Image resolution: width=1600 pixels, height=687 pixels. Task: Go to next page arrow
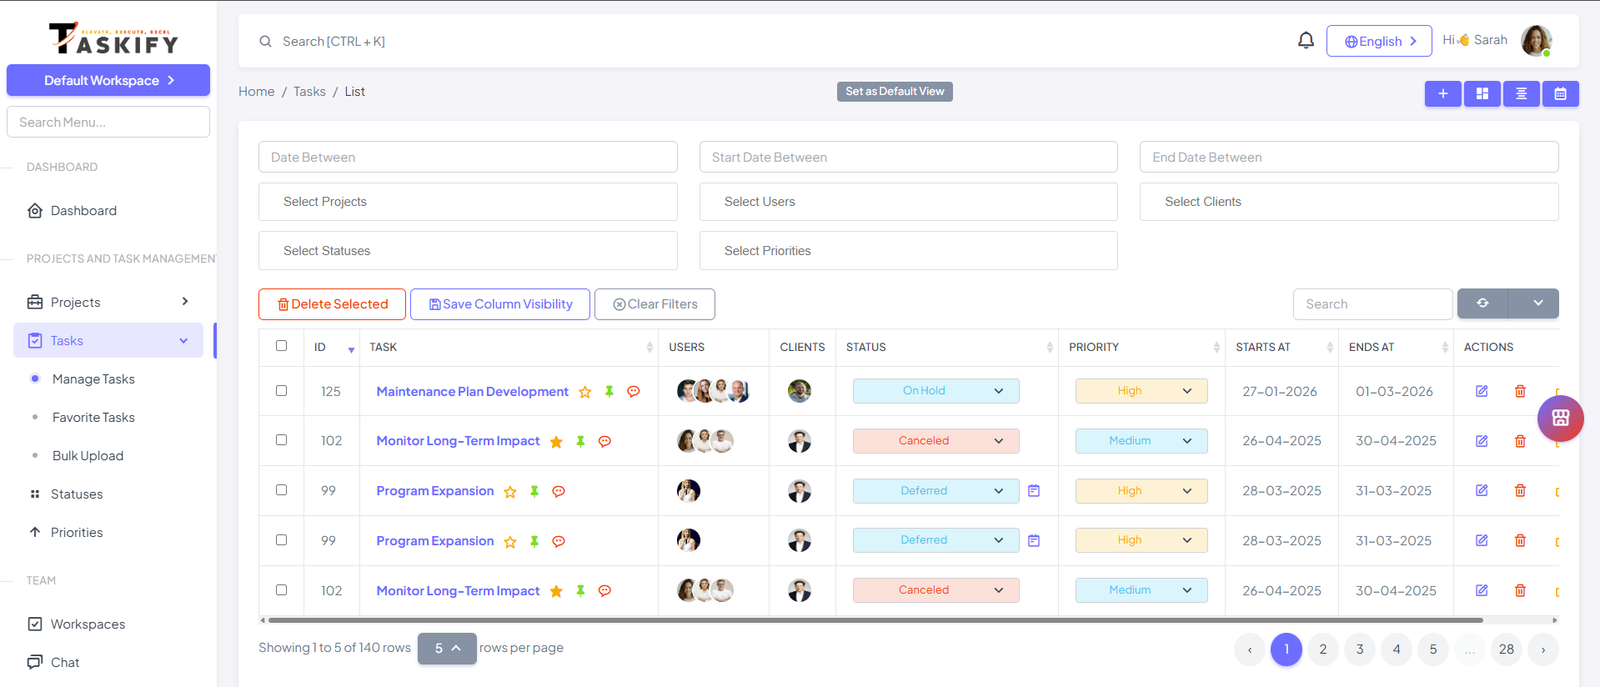pos(1543,649)
